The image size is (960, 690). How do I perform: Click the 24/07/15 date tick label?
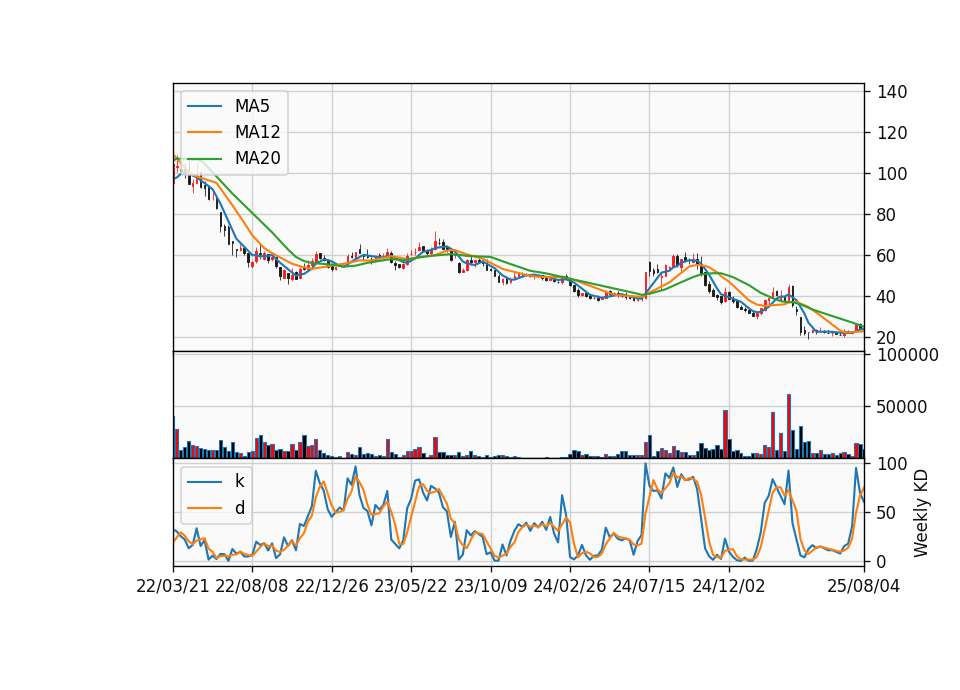(x=649, y=586)
